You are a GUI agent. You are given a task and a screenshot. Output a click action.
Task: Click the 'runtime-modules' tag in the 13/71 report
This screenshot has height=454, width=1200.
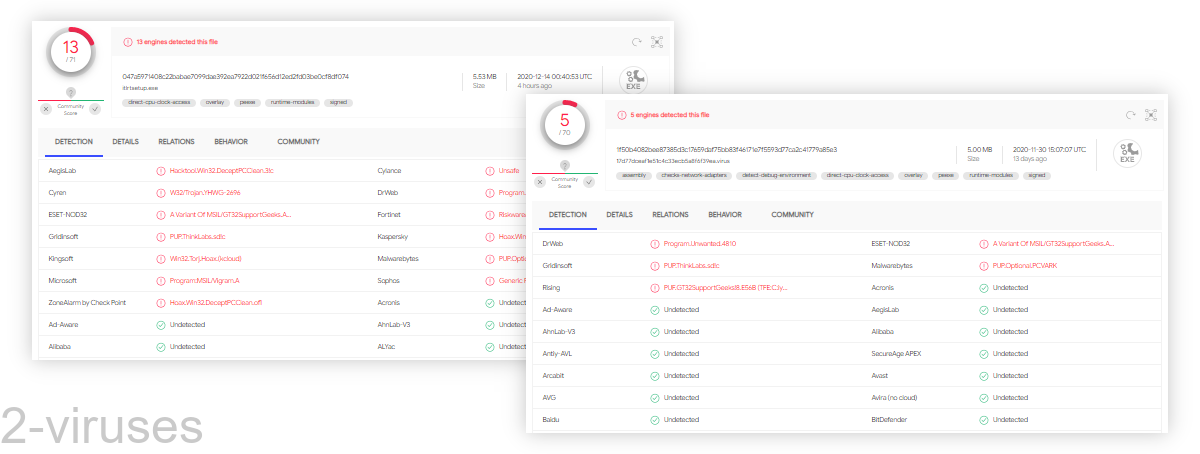tap(293, 102)
